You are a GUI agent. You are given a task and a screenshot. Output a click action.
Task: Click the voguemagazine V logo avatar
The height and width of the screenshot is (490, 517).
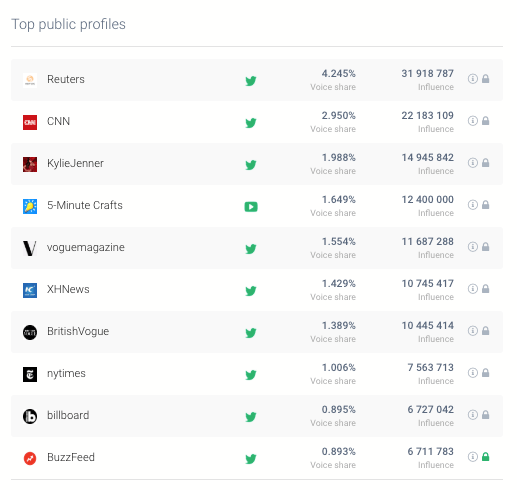[x=30, y=248]
